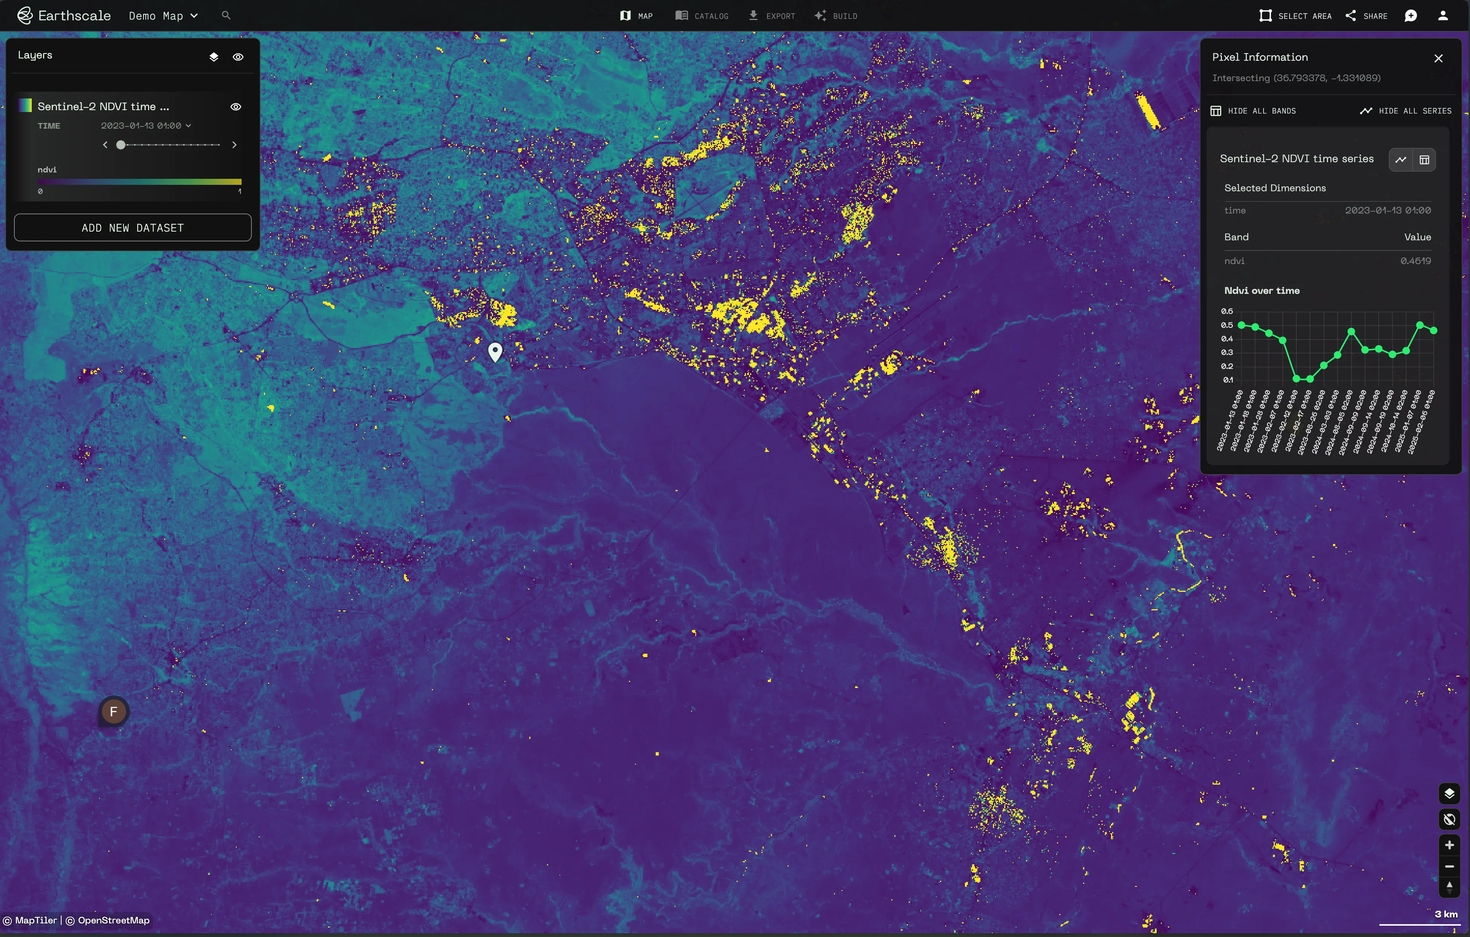
Task: Switch to the Export tab
Action: 772,16
